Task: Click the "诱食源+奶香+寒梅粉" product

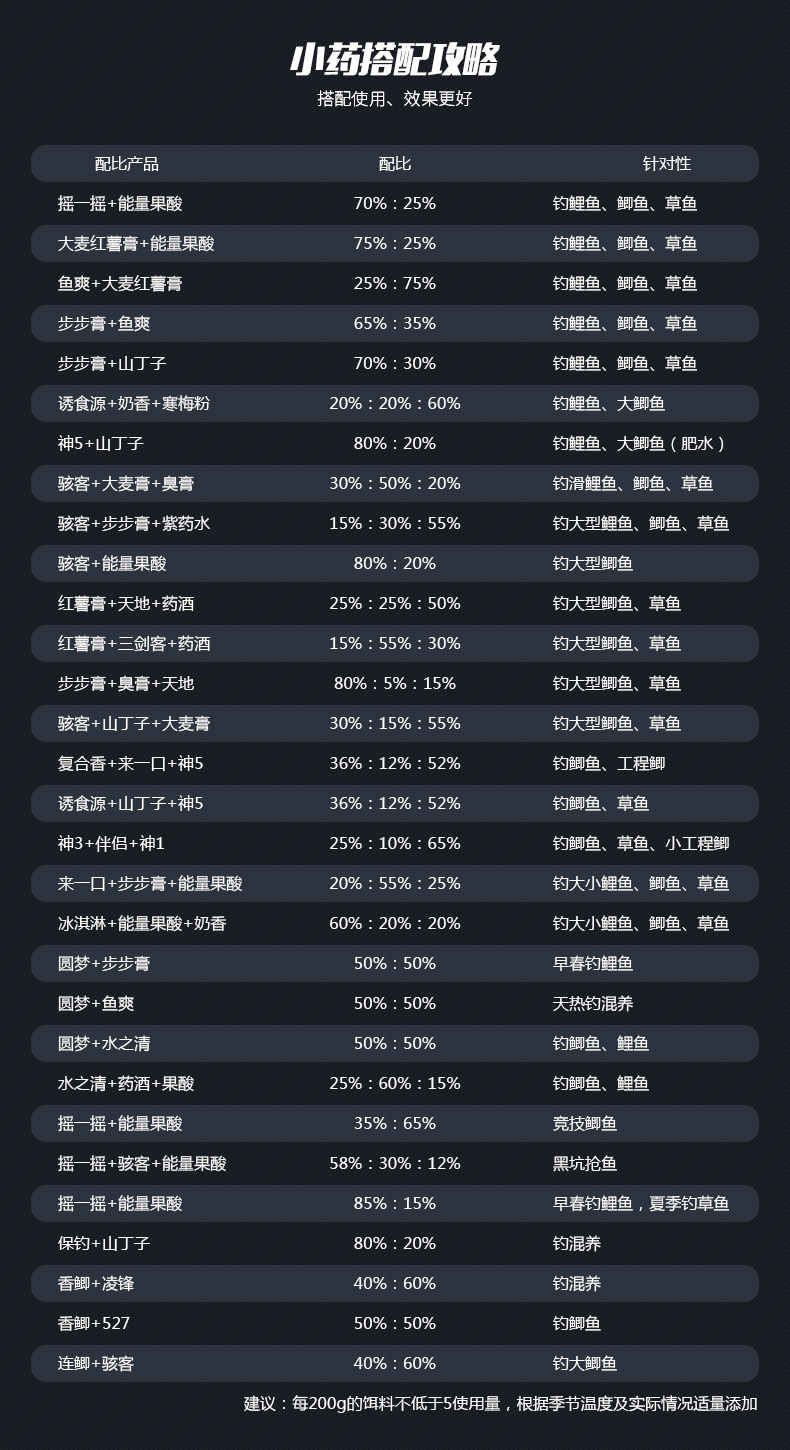Action: 134,403
